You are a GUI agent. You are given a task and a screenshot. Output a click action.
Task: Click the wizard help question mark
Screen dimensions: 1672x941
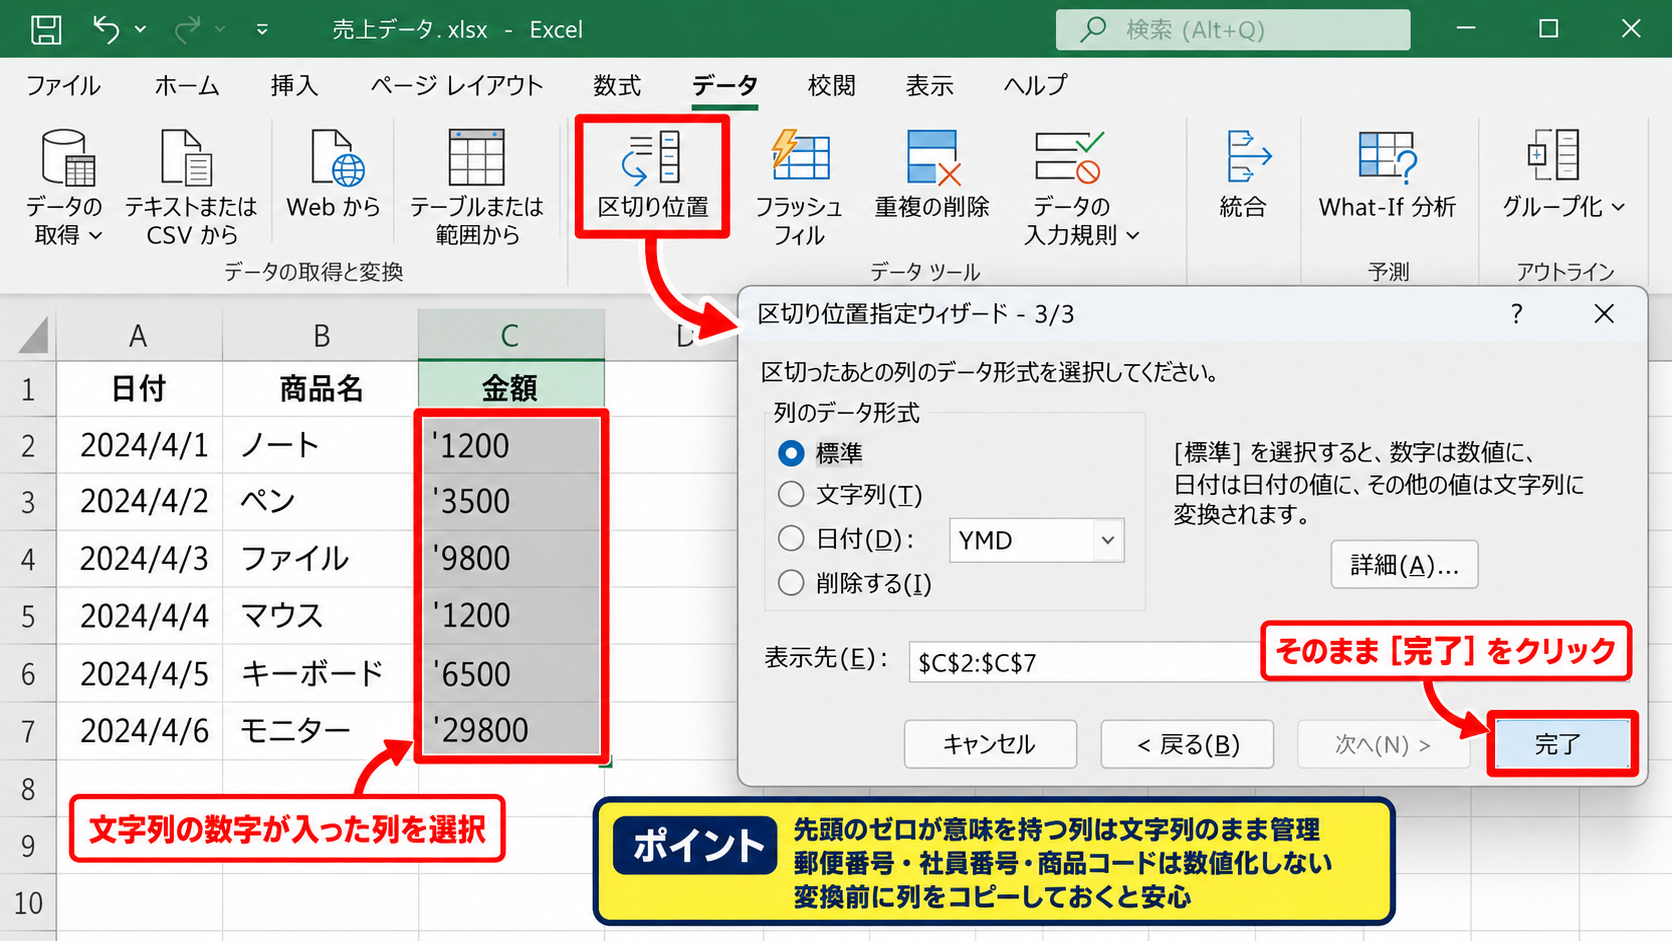click(1517, 314)
